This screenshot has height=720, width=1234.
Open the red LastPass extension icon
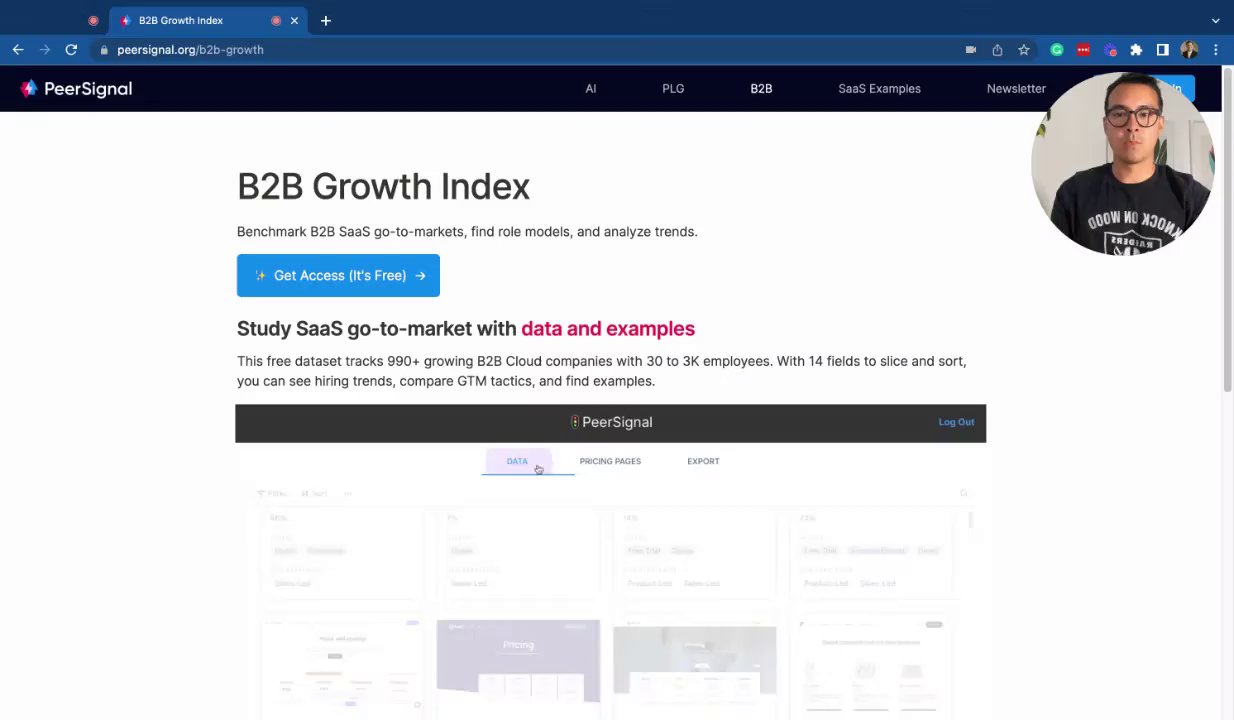click(x=1083, y=50)
